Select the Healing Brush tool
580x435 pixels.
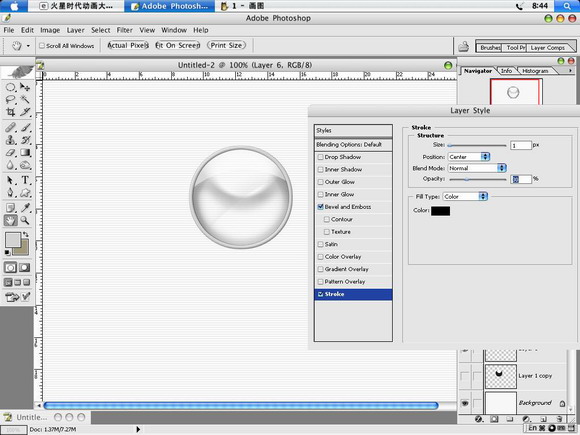point(10,128)
